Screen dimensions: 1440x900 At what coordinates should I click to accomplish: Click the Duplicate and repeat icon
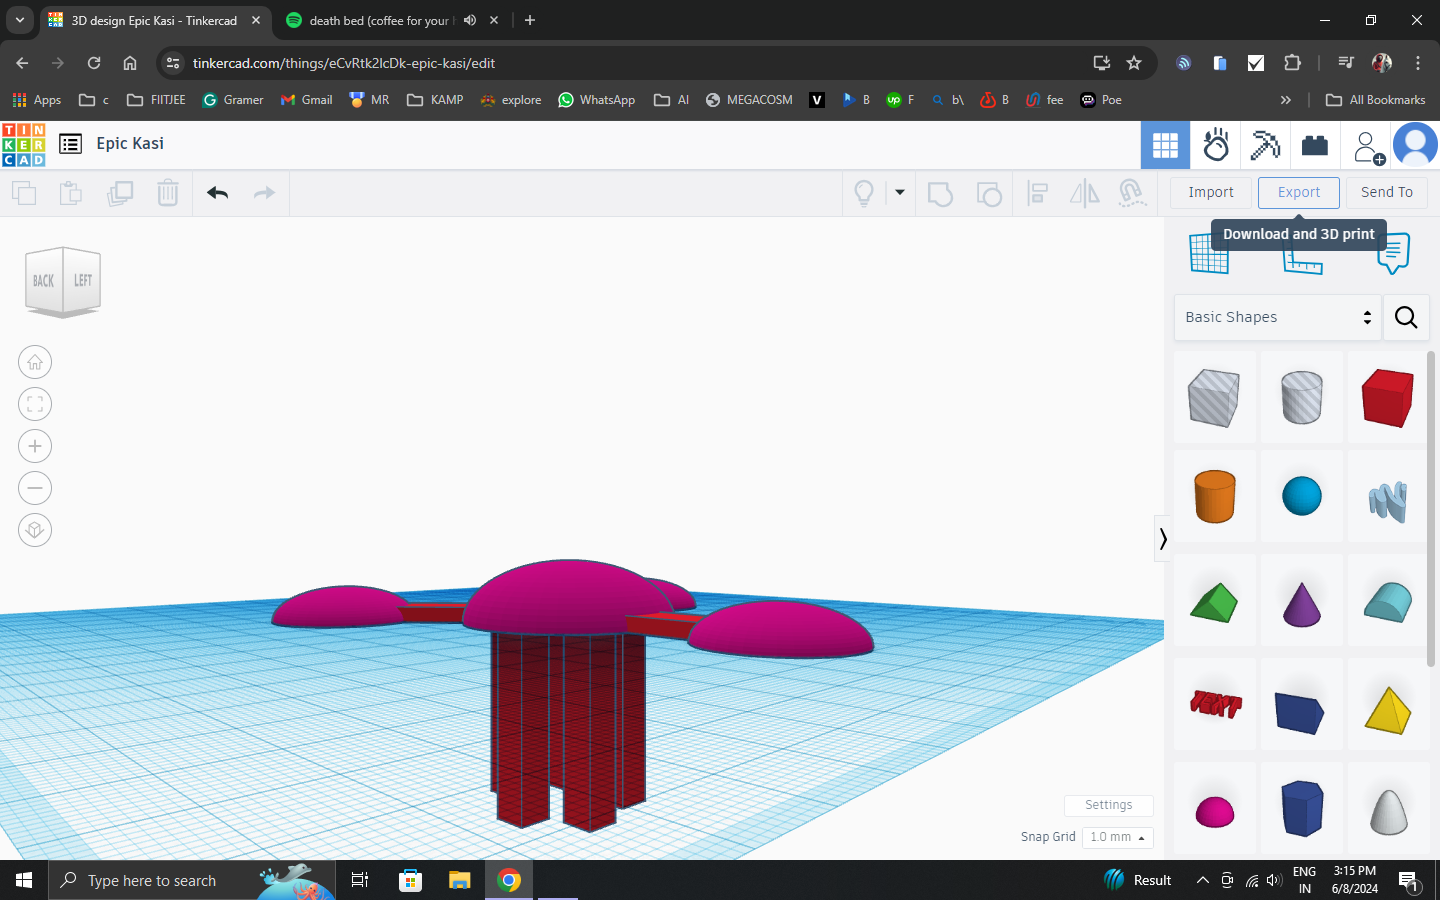coord(120,193)
